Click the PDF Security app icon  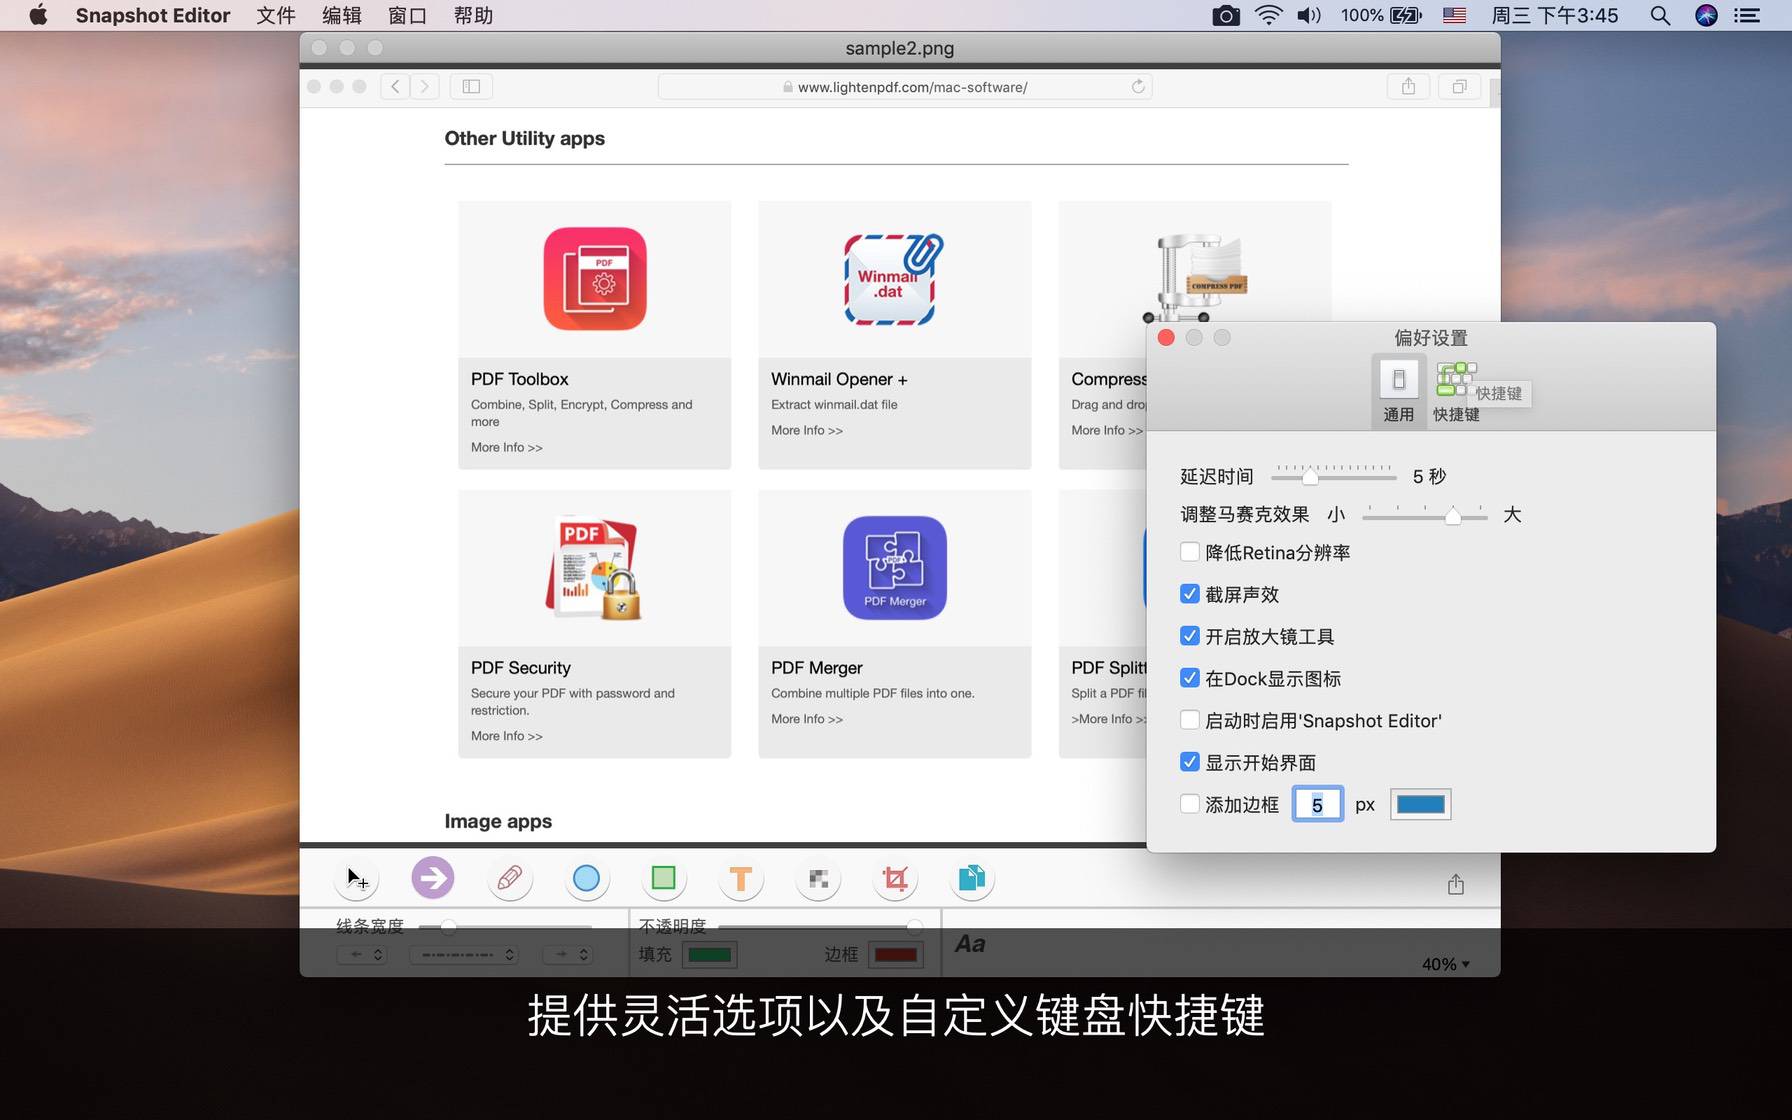(x=594, y=568)
